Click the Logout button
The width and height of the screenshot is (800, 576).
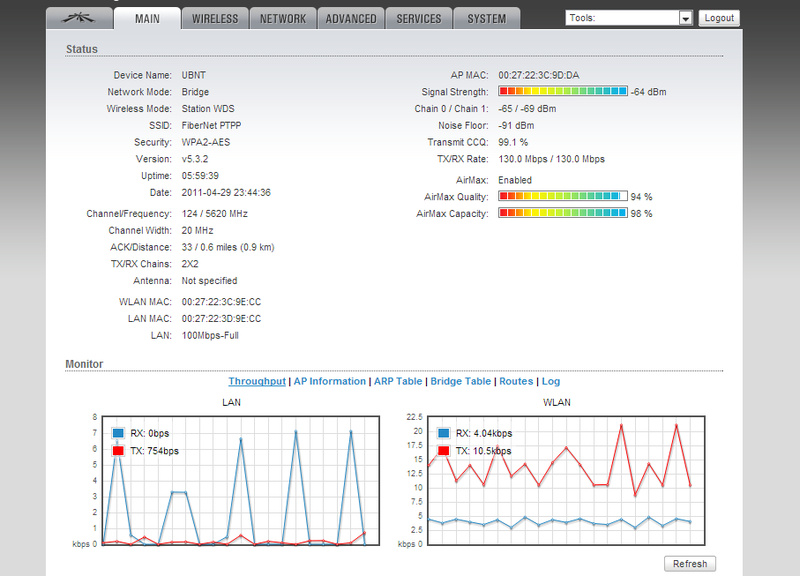[x=719, y=18]
